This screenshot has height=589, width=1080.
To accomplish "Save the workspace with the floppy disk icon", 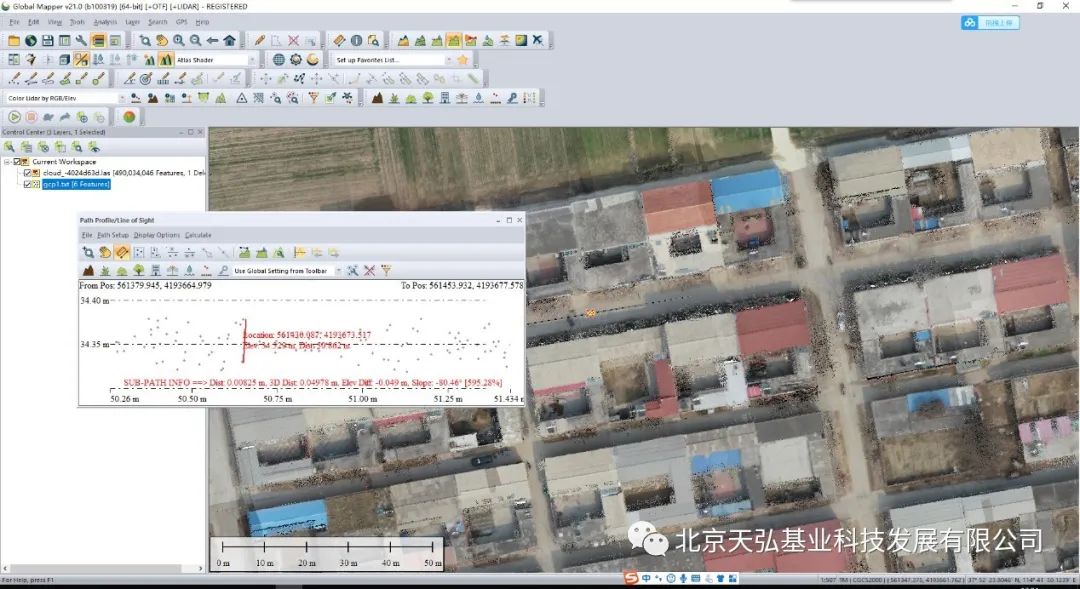I will click(48, 41).
